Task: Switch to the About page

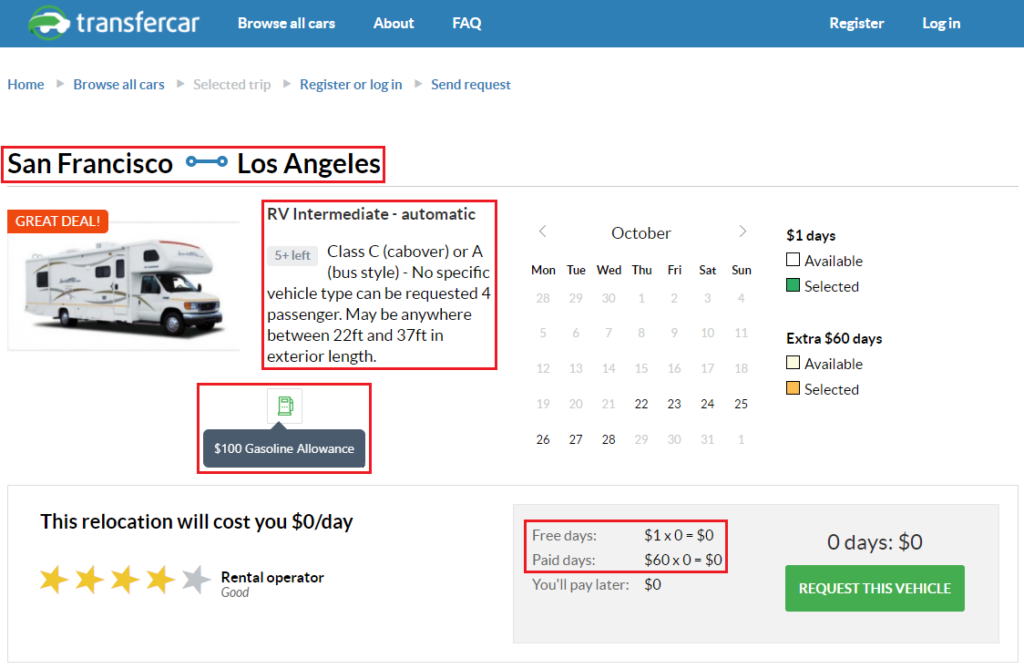Action: coord(393,23)
